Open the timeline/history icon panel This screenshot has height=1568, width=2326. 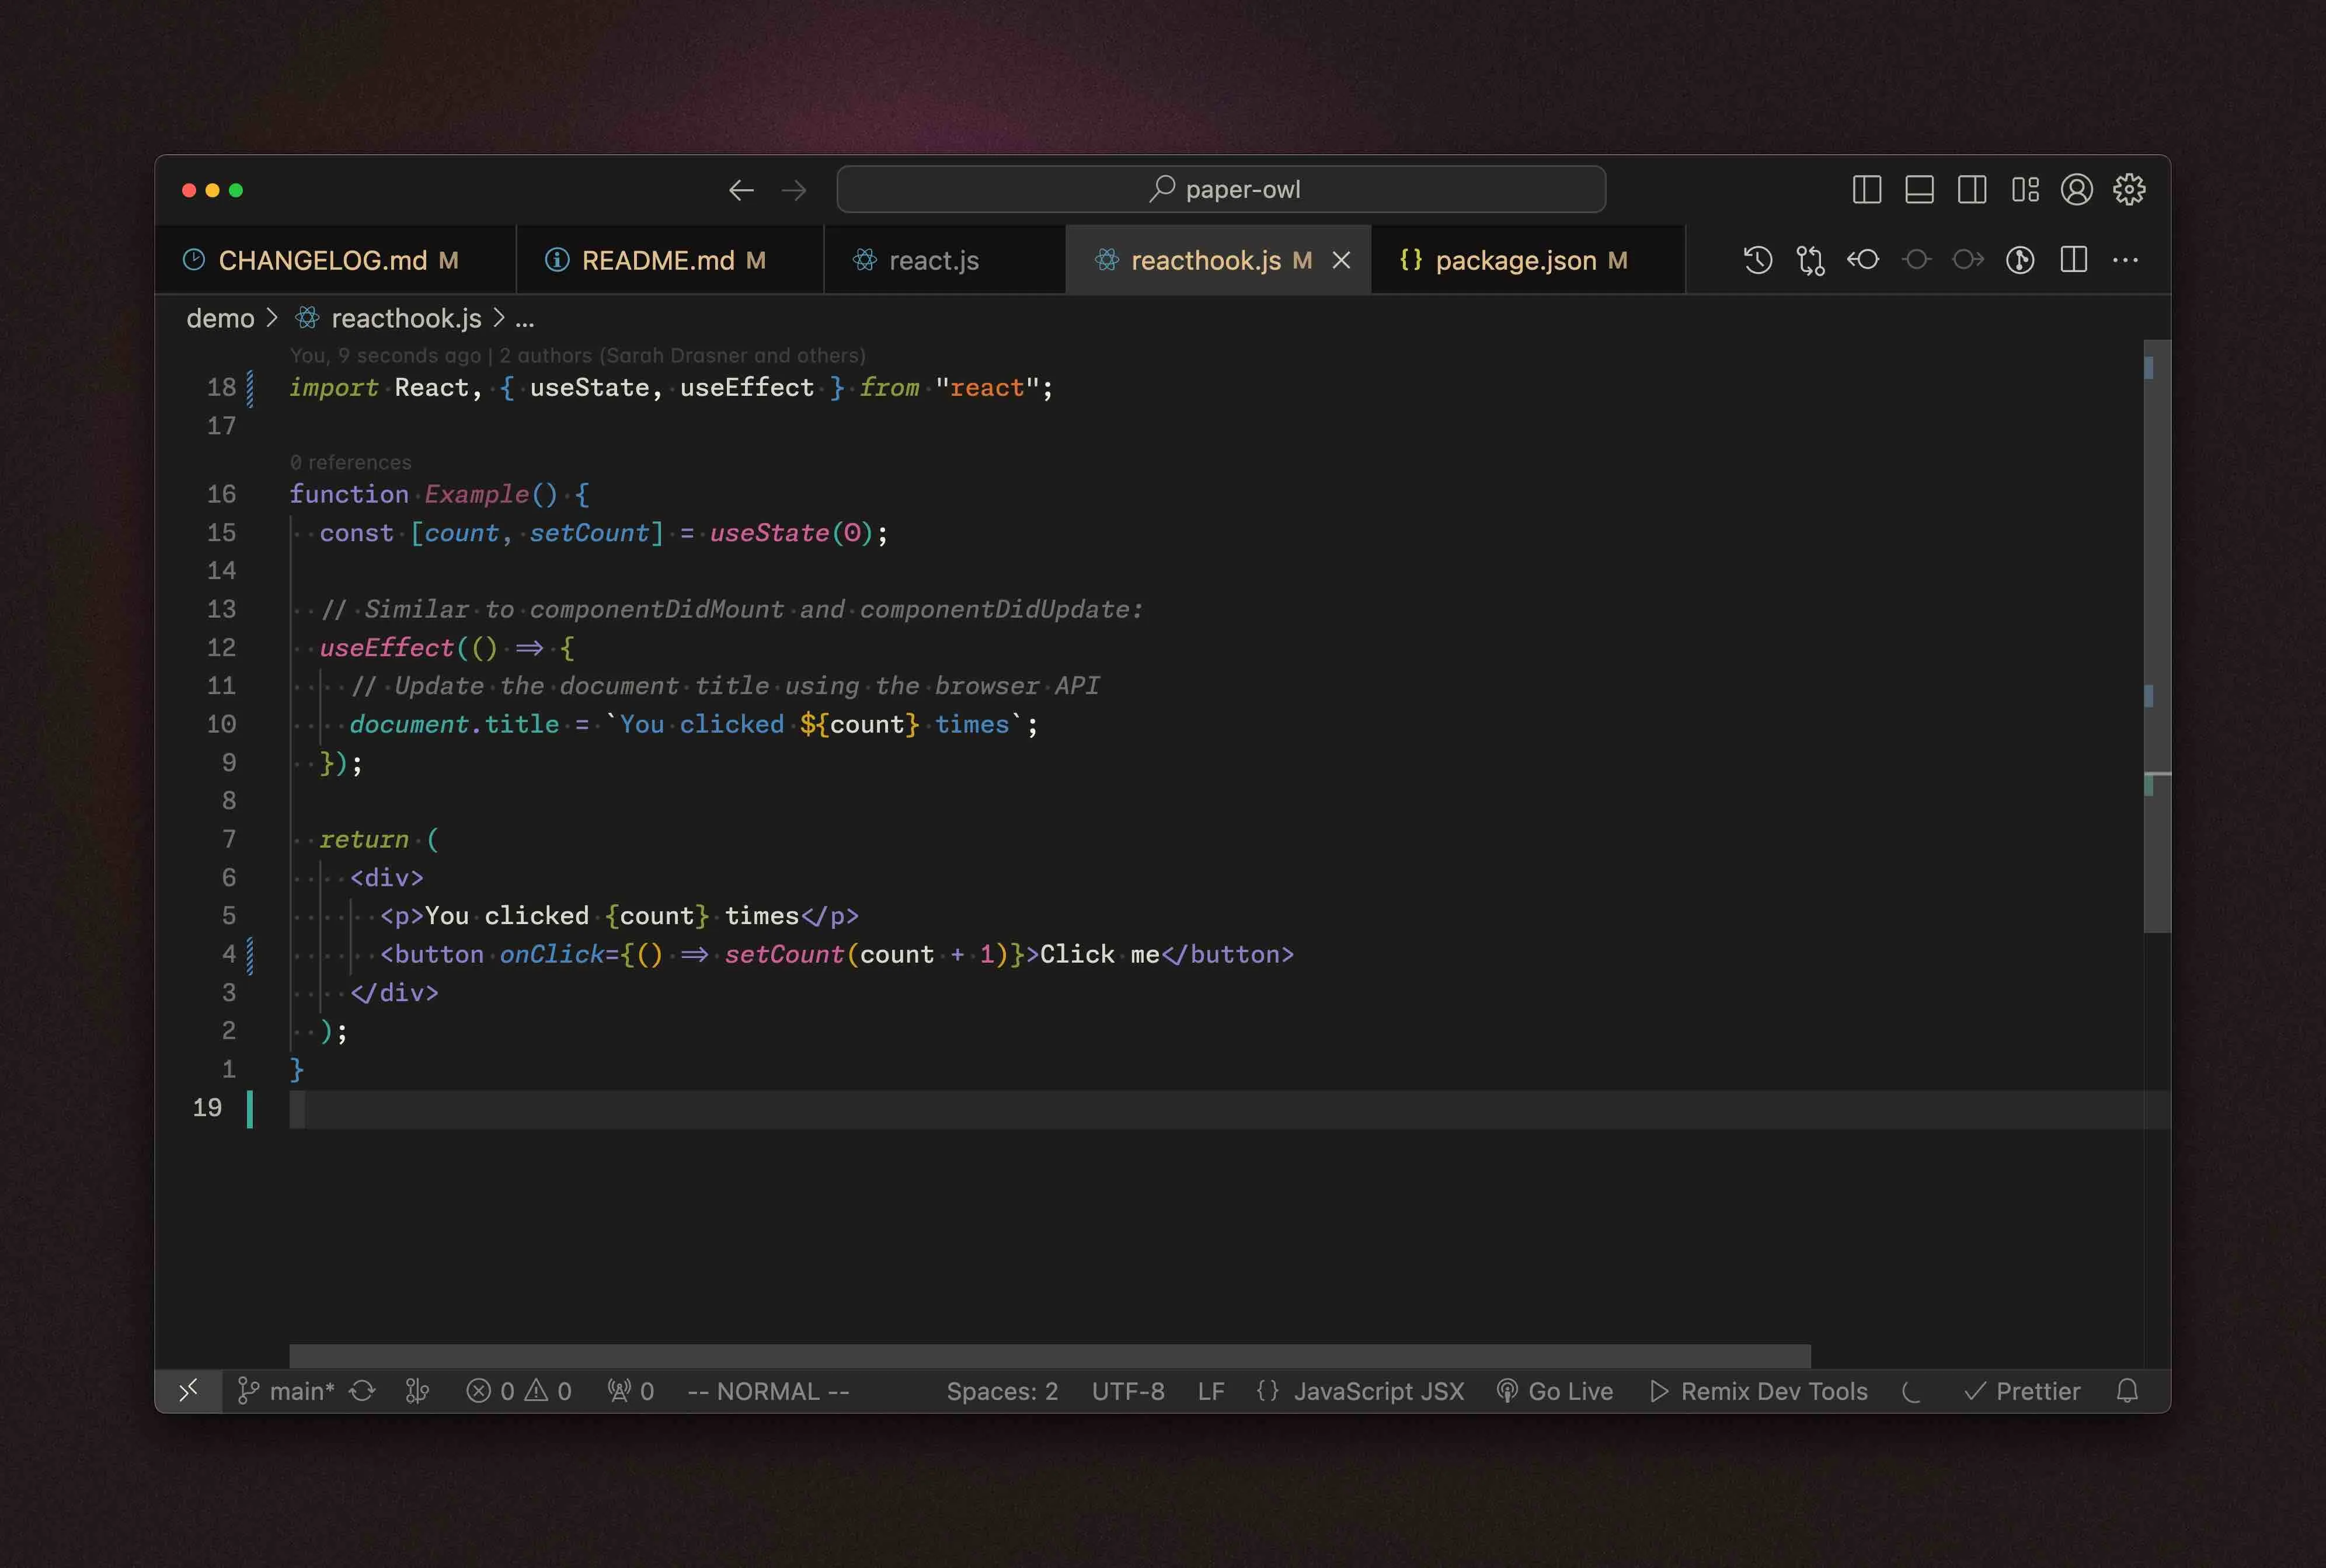coord(1757,259)
